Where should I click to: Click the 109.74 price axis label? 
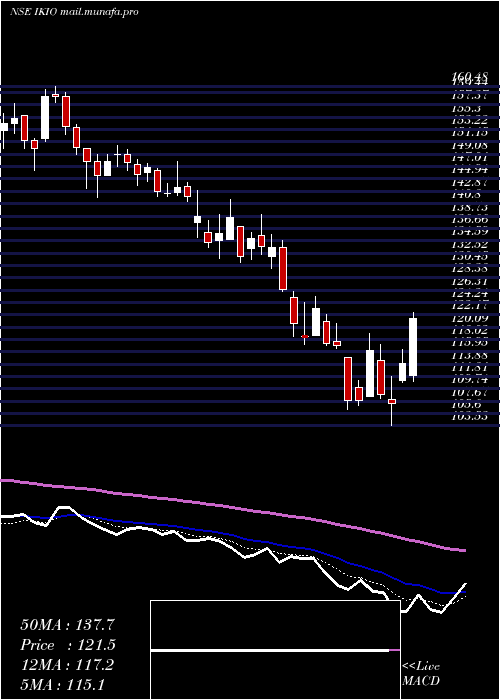pyautogui.click(x=469, y=380)
